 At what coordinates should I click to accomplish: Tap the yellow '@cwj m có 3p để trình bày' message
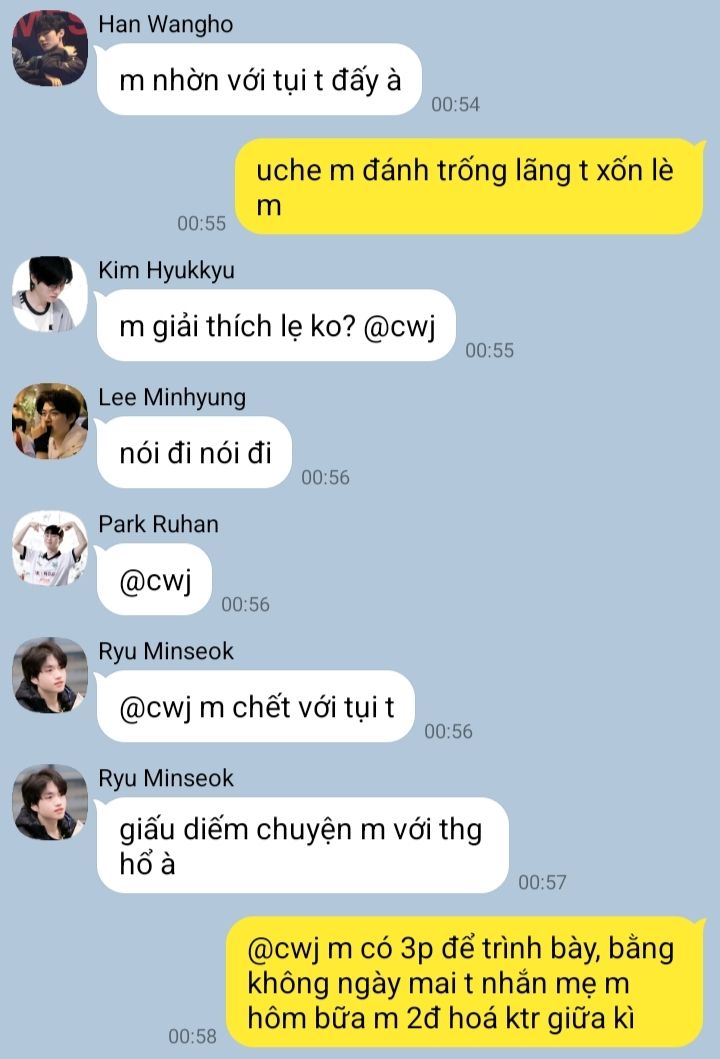point(465,982)
